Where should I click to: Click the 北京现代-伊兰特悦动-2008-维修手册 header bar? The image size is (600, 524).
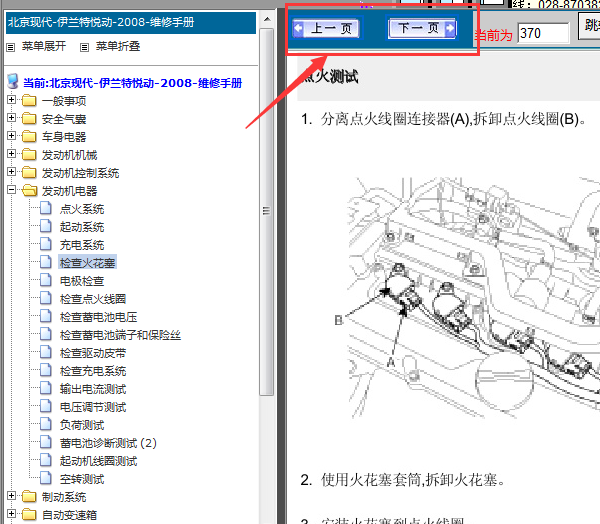(131, 23)
